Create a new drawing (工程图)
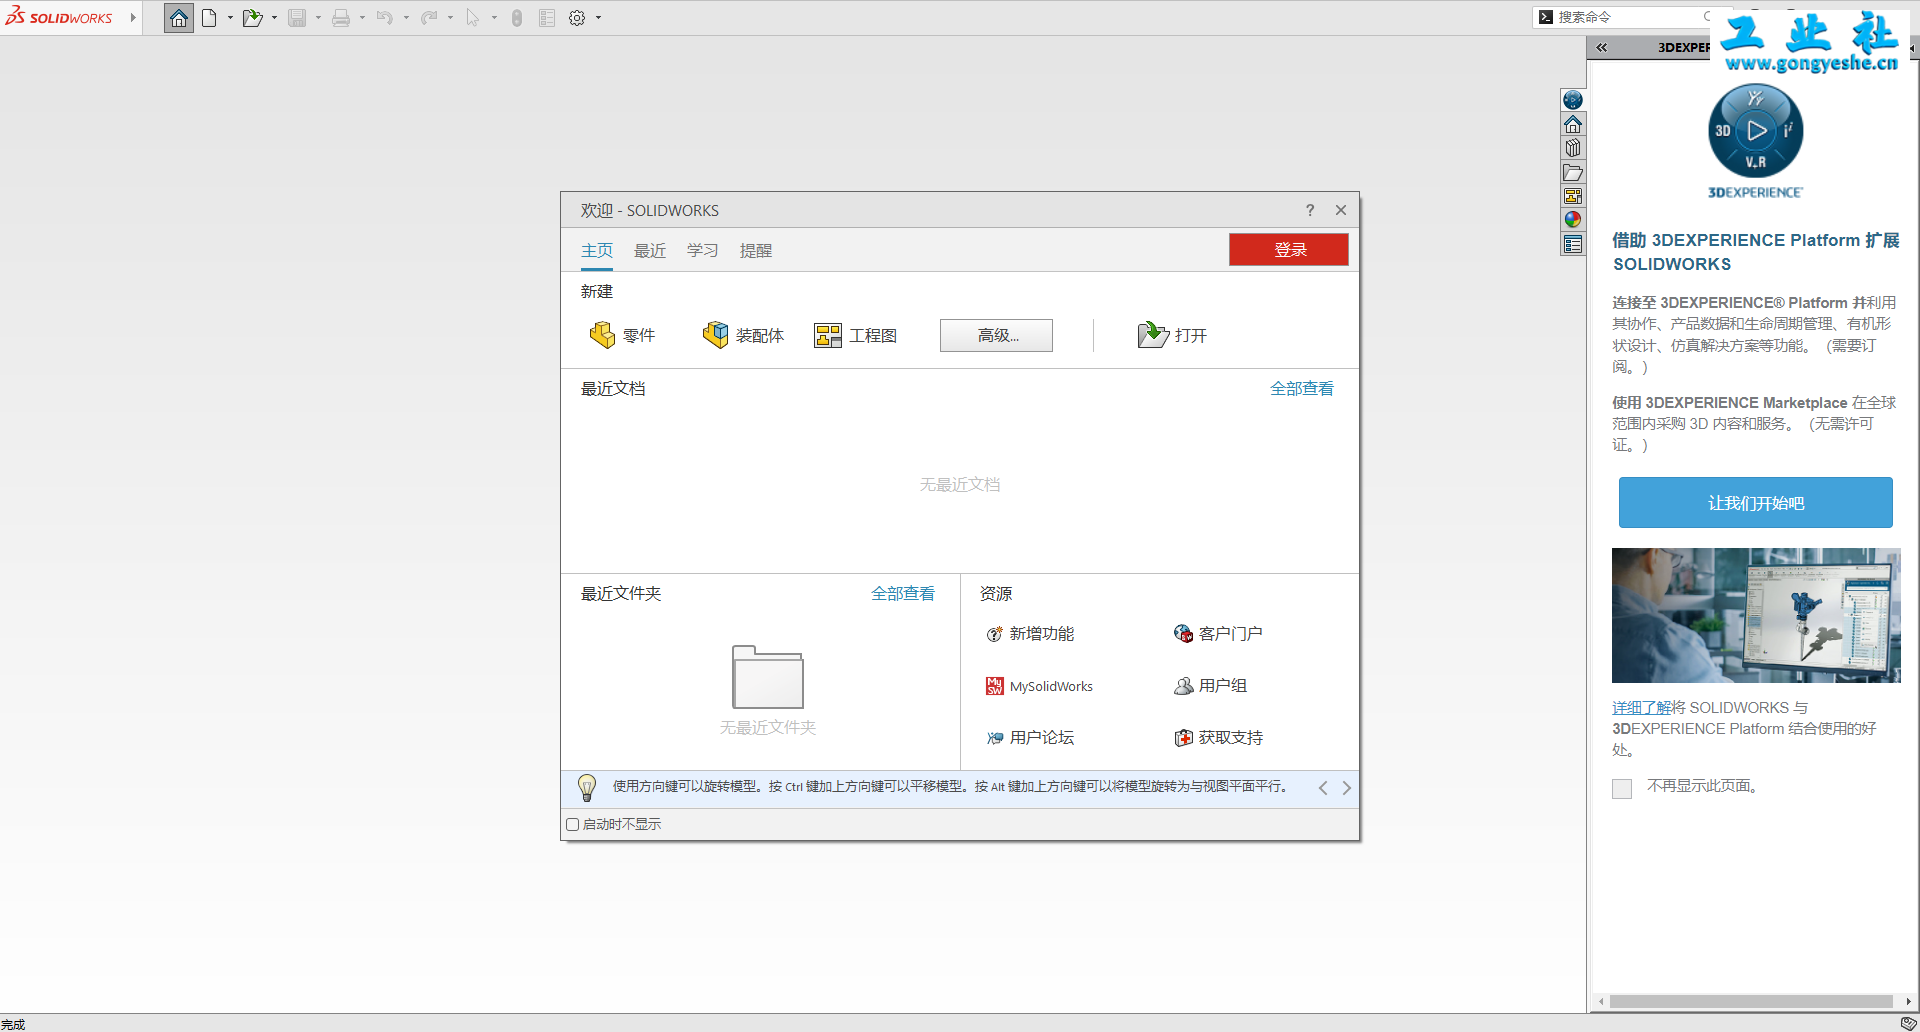Image resolution: width=1920 pixels, height=1032 pixels. (x=855, y=335)
